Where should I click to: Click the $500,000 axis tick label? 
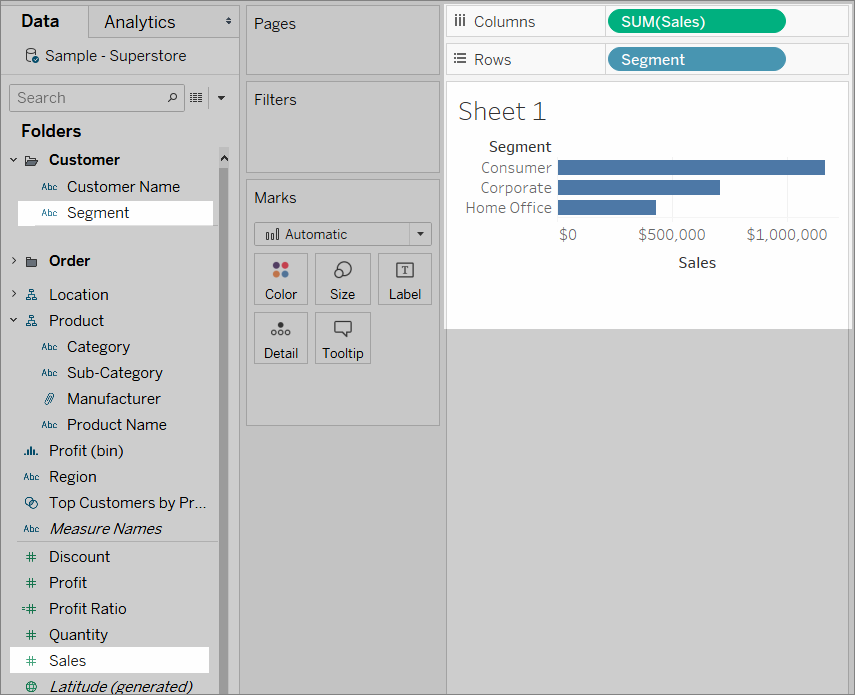(672, 235)
